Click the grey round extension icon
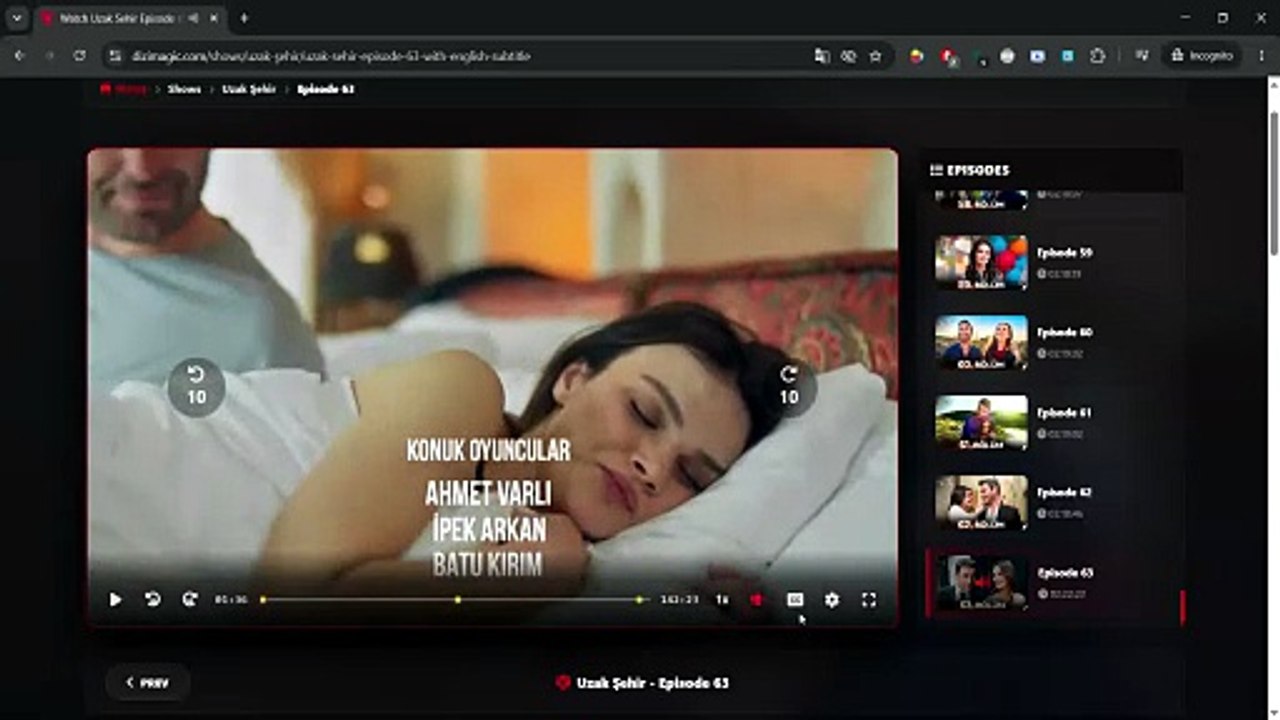The image size is (1280, 720). 1007,56
